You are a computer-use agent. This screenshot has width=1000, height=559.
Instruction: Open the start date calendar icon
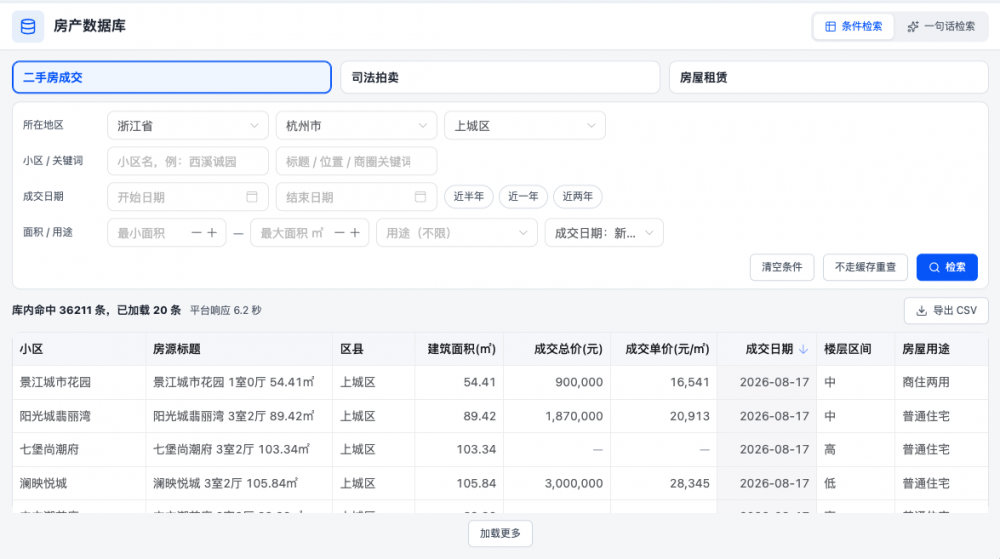252,197
